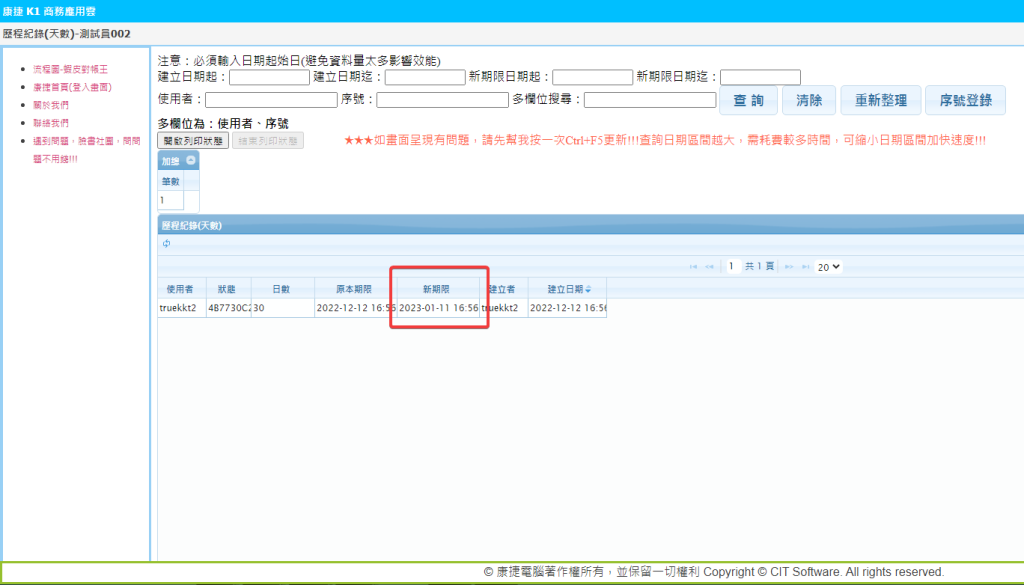The image size is (1024, 585).
Task: Open the 關於我們 link
Action: coord(51,105)
